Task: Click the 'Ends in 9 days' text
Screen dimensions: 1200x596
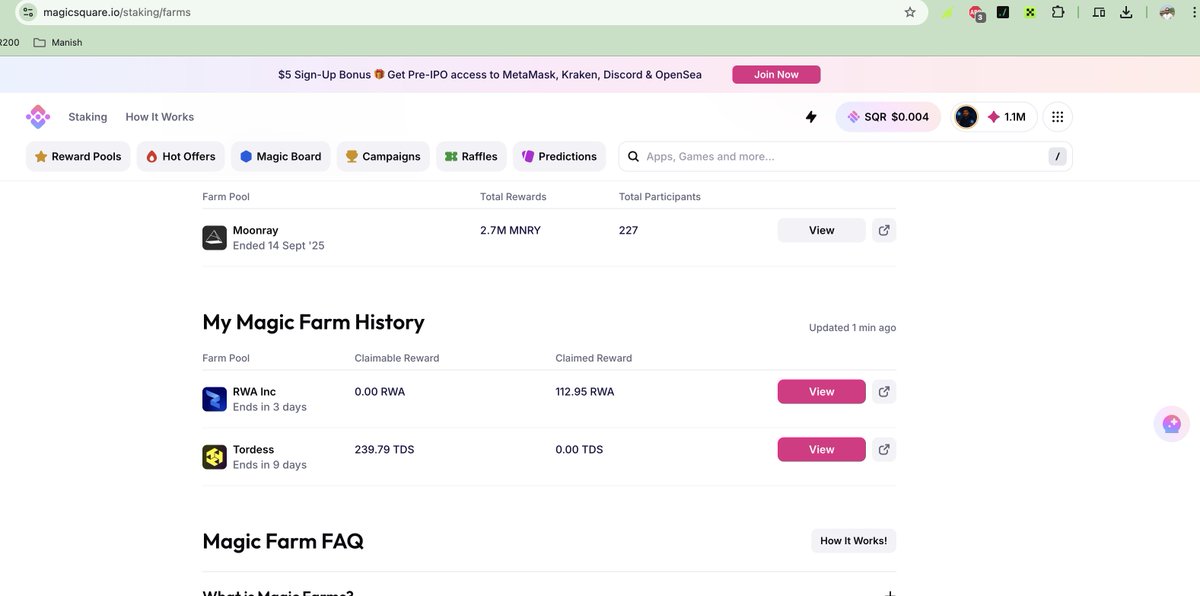Action: coord(270,465)
